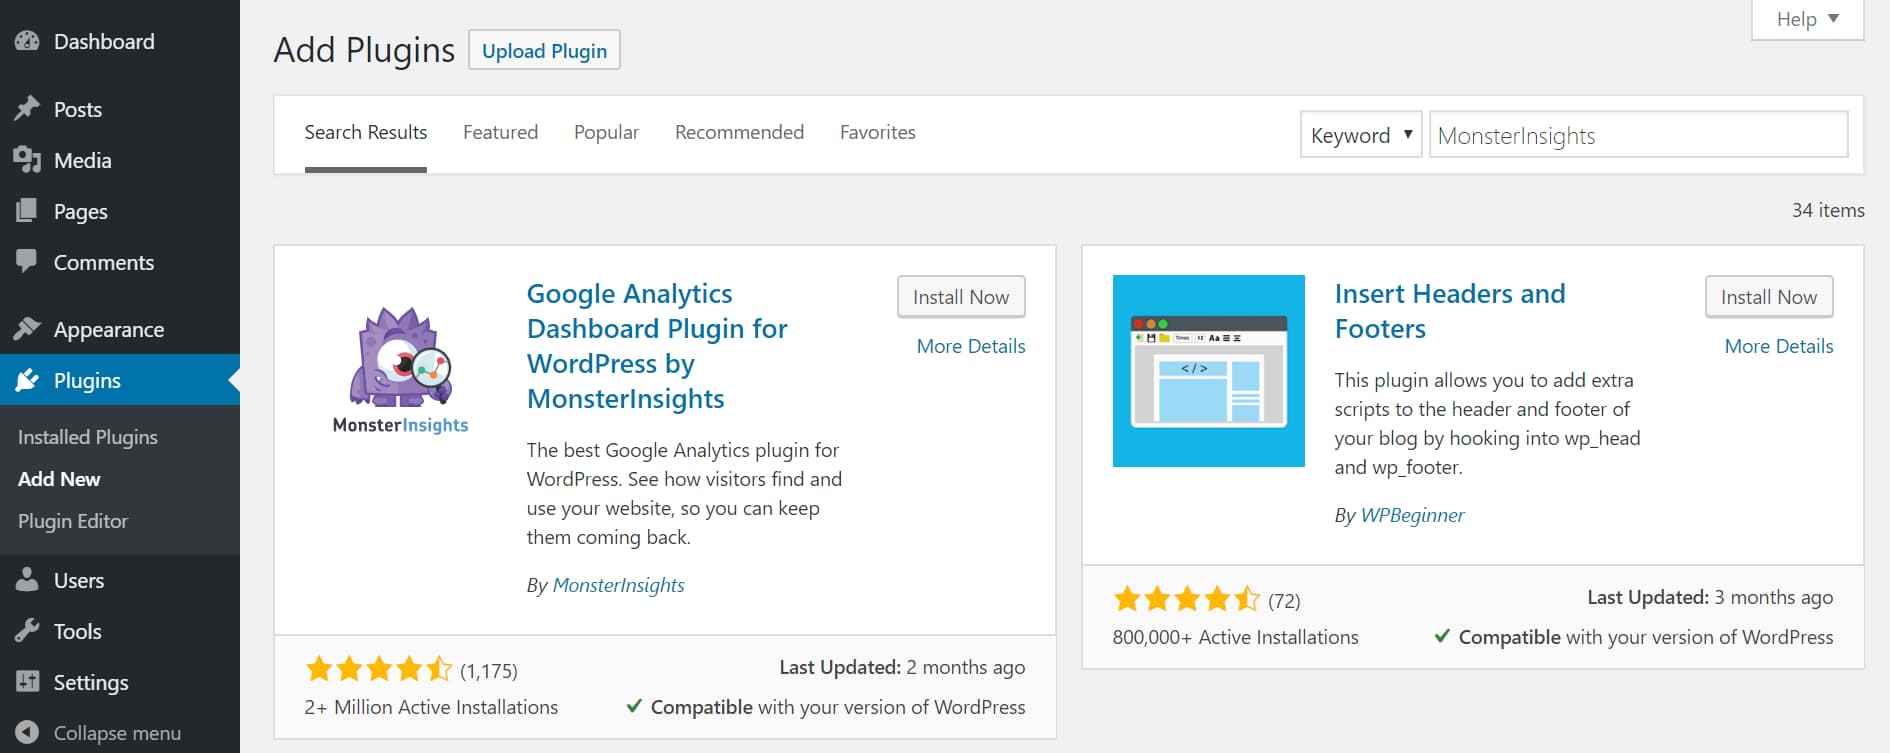Image resolution: width=1890 pixels, height=753 pixels.
Task: Click Last Updated 2 months ago text
Action: coord(902,667)
